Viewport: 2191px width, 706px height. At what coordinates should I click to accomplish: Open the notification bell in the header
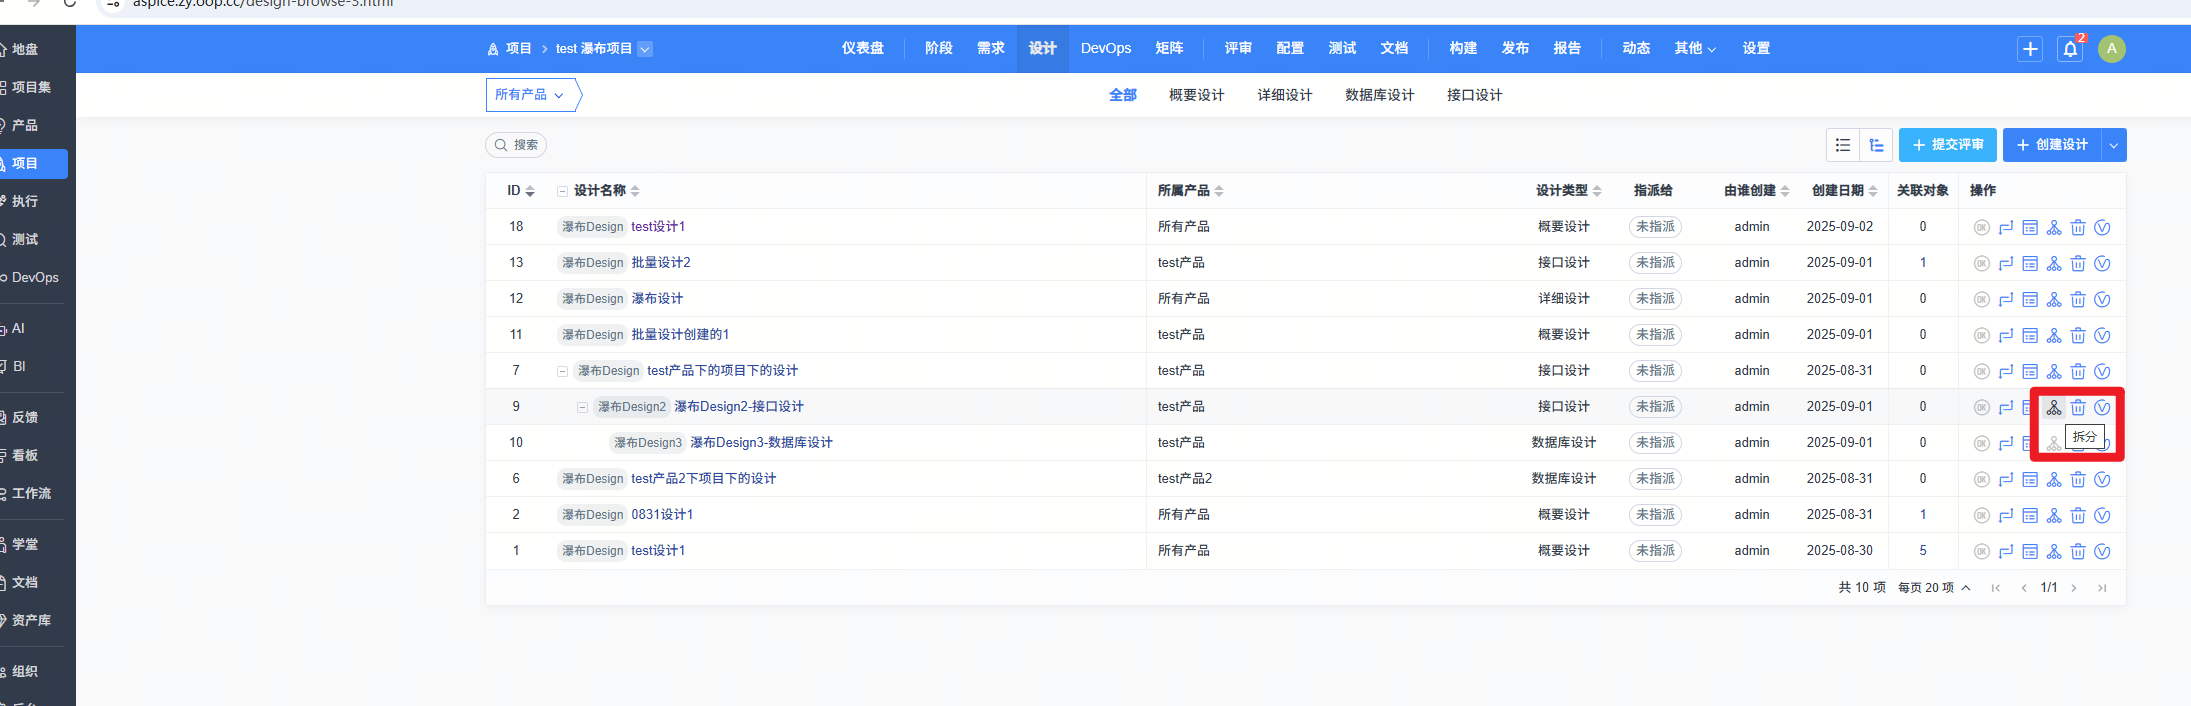tap(2069, 49)
